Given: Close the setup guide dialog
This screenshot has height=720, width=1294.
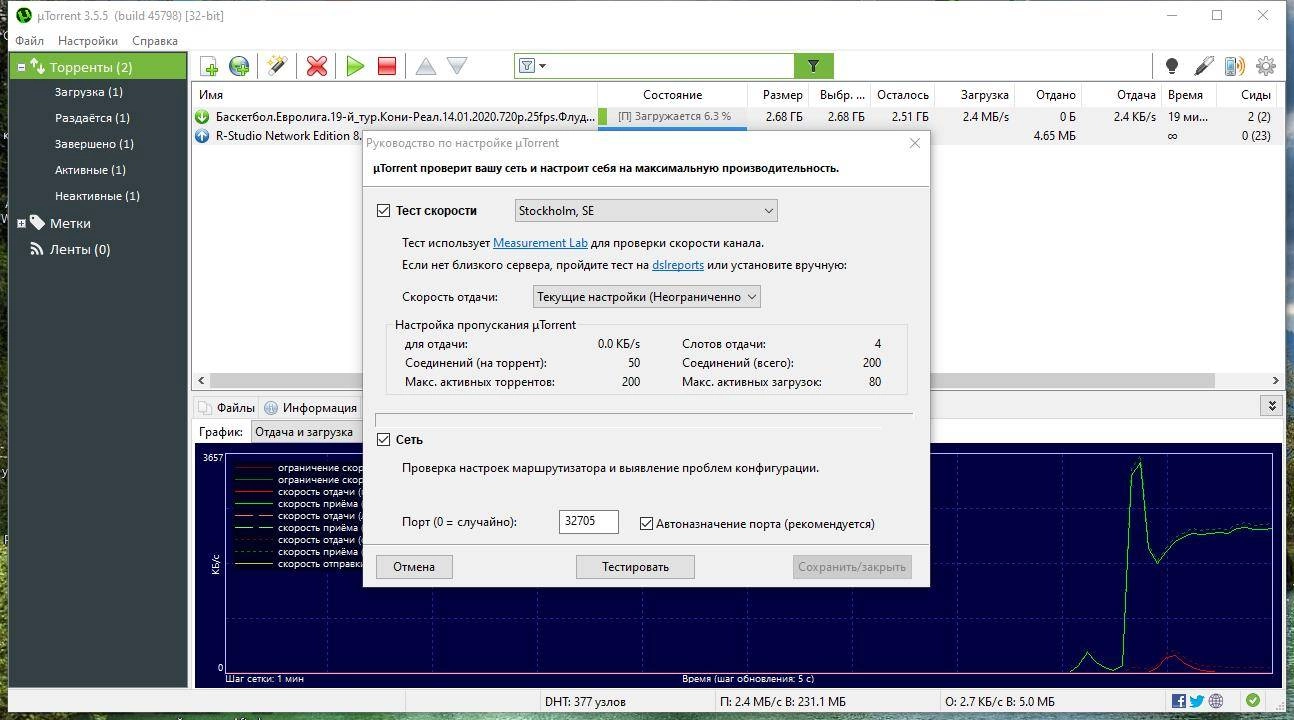Looking at the screenshot, I should (915, 143).
